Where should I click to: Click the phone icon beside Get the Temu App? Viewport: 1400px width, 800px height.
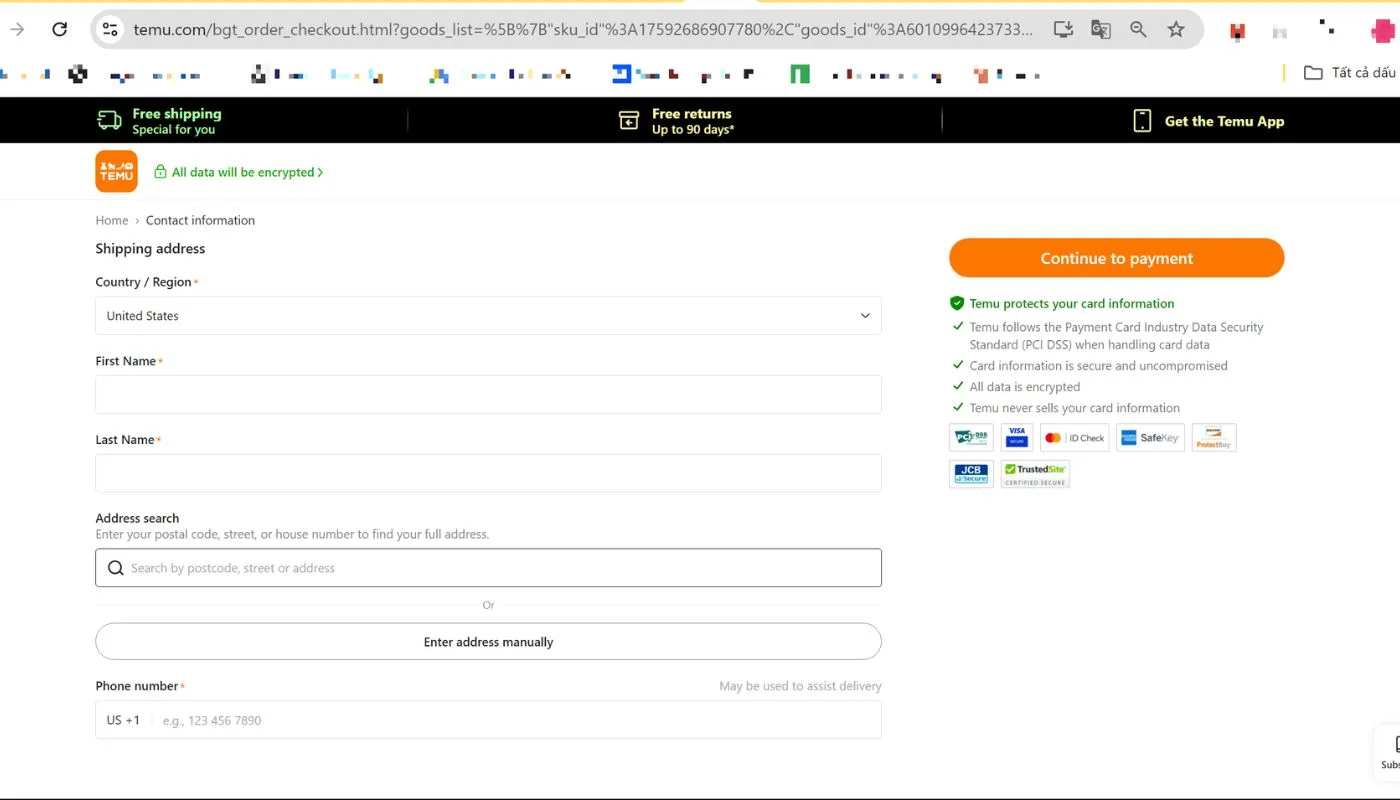(1142, 120)
